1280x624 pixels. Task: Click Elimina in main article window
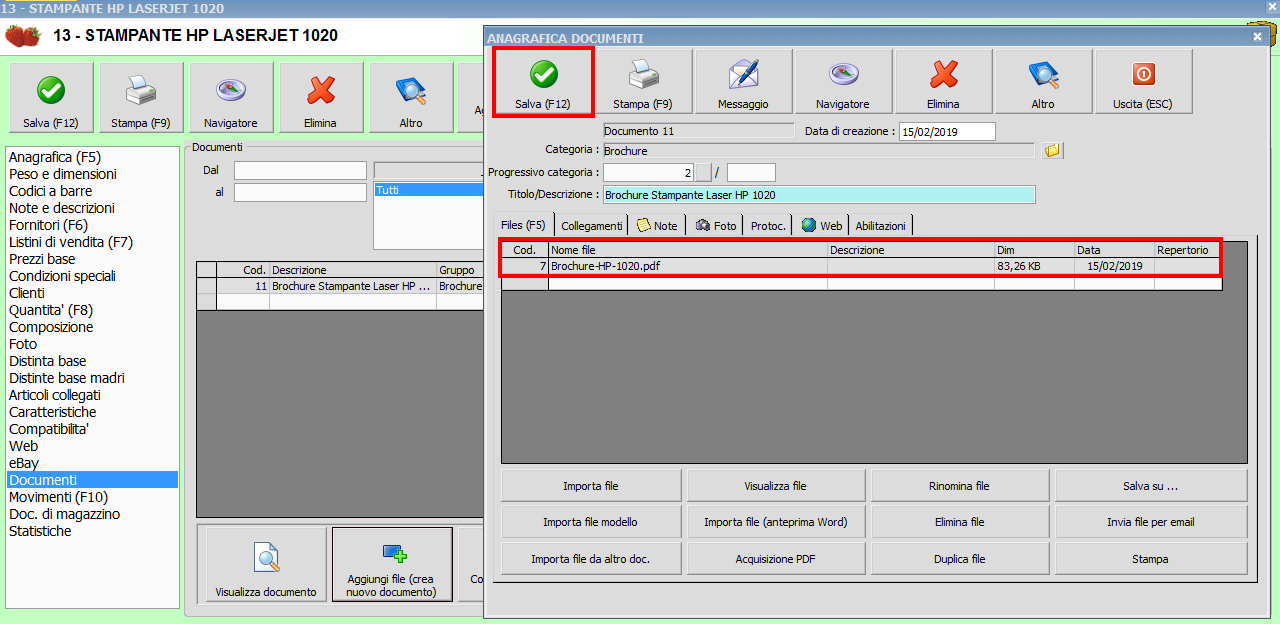coord(321,97)
